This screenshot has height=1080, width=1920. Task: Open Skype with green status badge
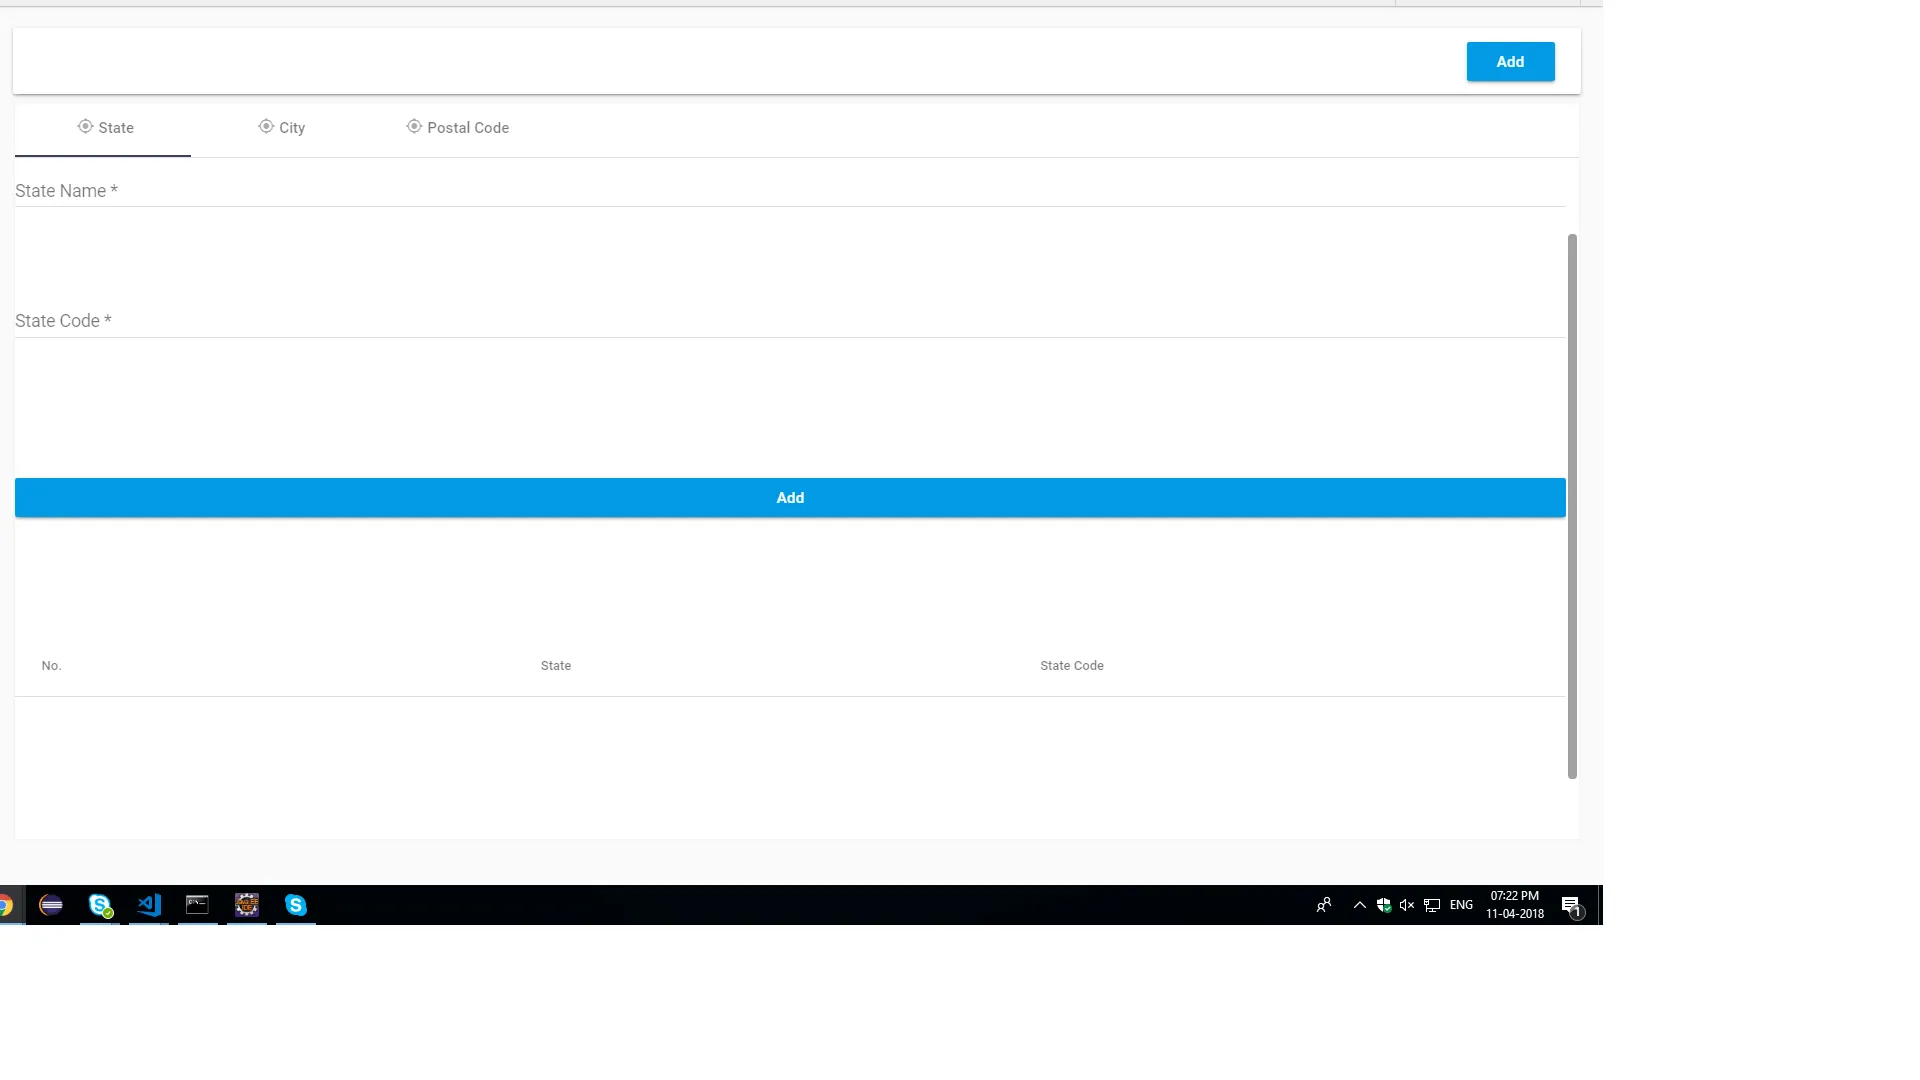tap(100, 905)
